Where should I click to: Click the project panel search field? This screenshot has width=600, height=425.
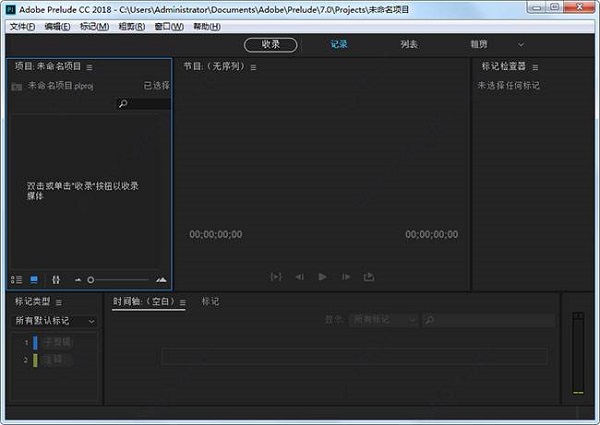click(143, 104)
